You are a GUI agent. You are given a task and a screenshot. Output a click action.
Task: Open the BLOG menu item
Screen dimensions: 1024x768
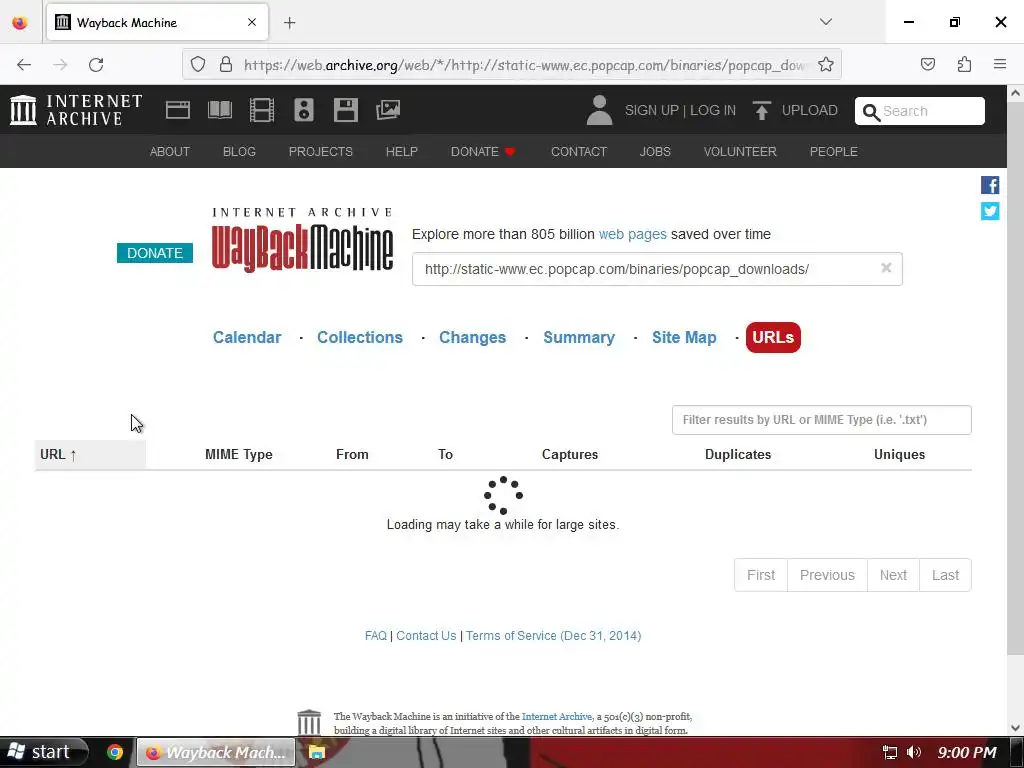pos(239,152)
